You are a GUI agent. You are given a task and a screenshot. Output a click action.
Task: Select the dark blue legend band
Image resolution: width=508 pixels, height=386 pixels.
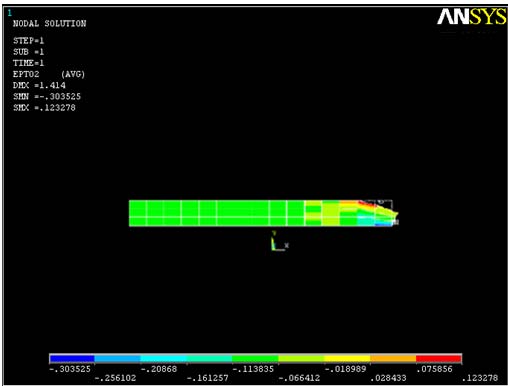(72, 358)
